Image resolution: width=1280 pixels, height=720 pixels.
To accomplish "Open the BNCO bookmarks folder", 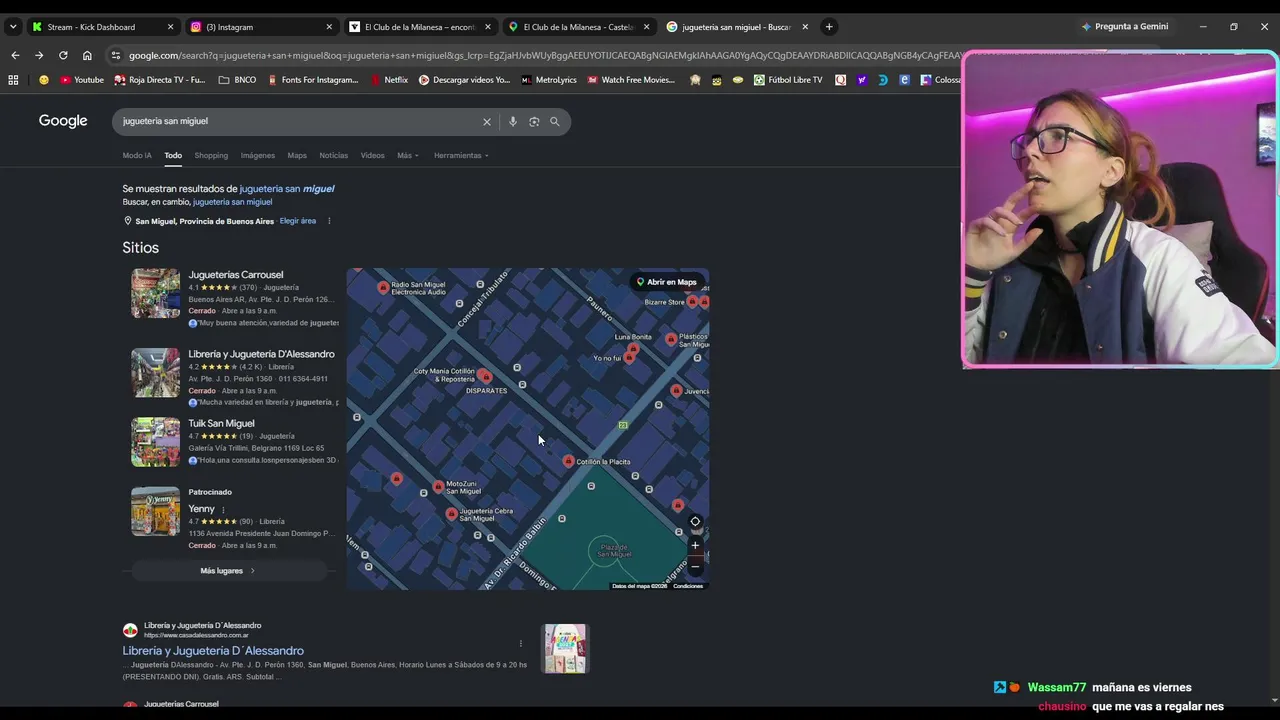I will pos(237,80).
